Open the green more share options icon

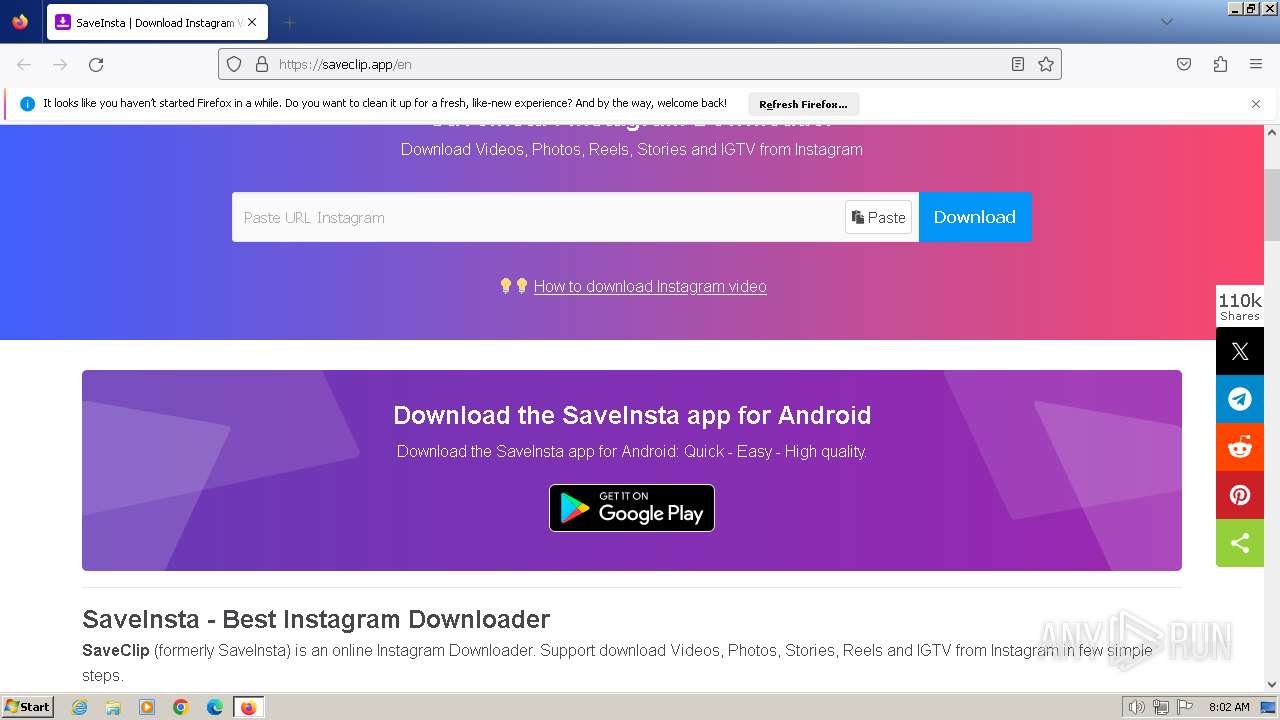click(x=1240, y=543)
